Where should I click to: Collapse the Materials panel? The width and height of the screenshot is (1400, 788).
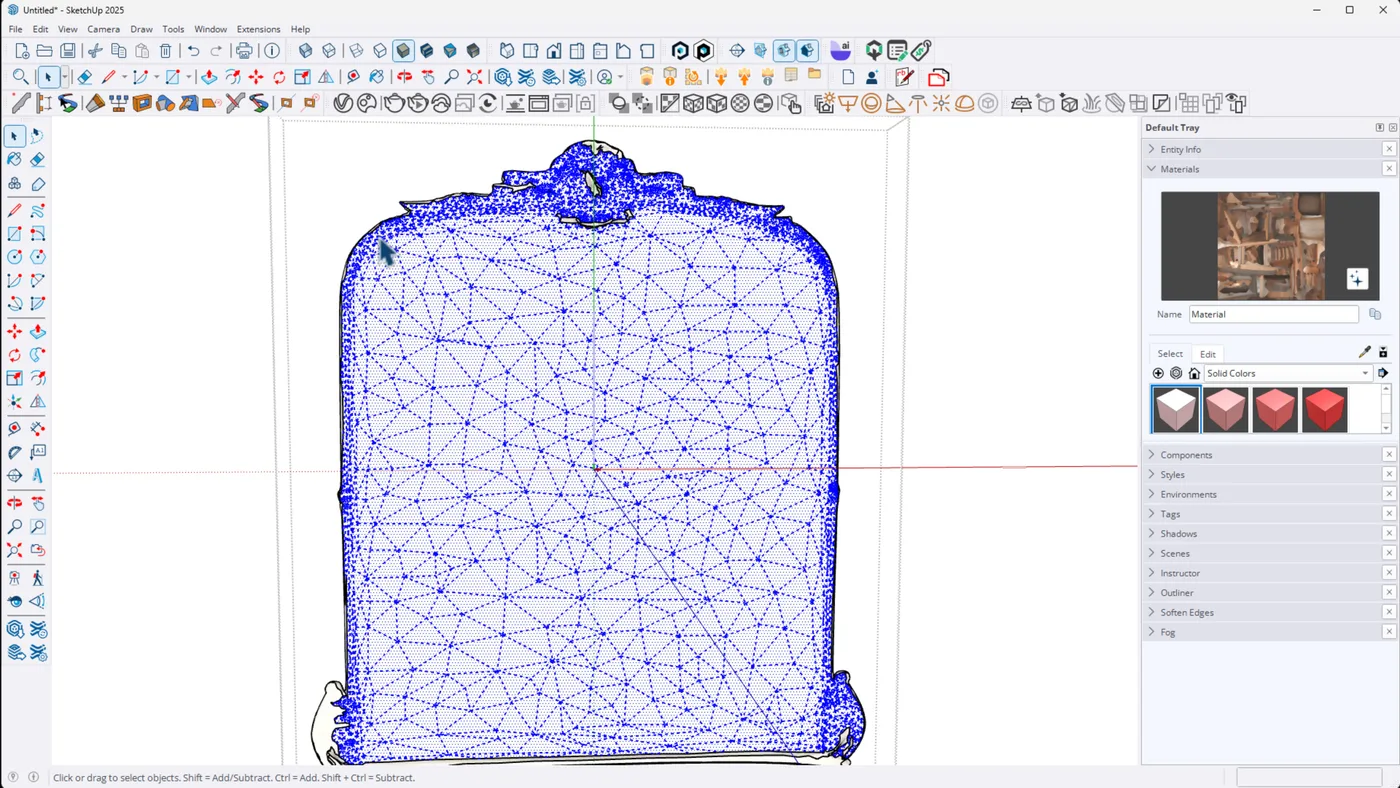(x=1179, y=169)
